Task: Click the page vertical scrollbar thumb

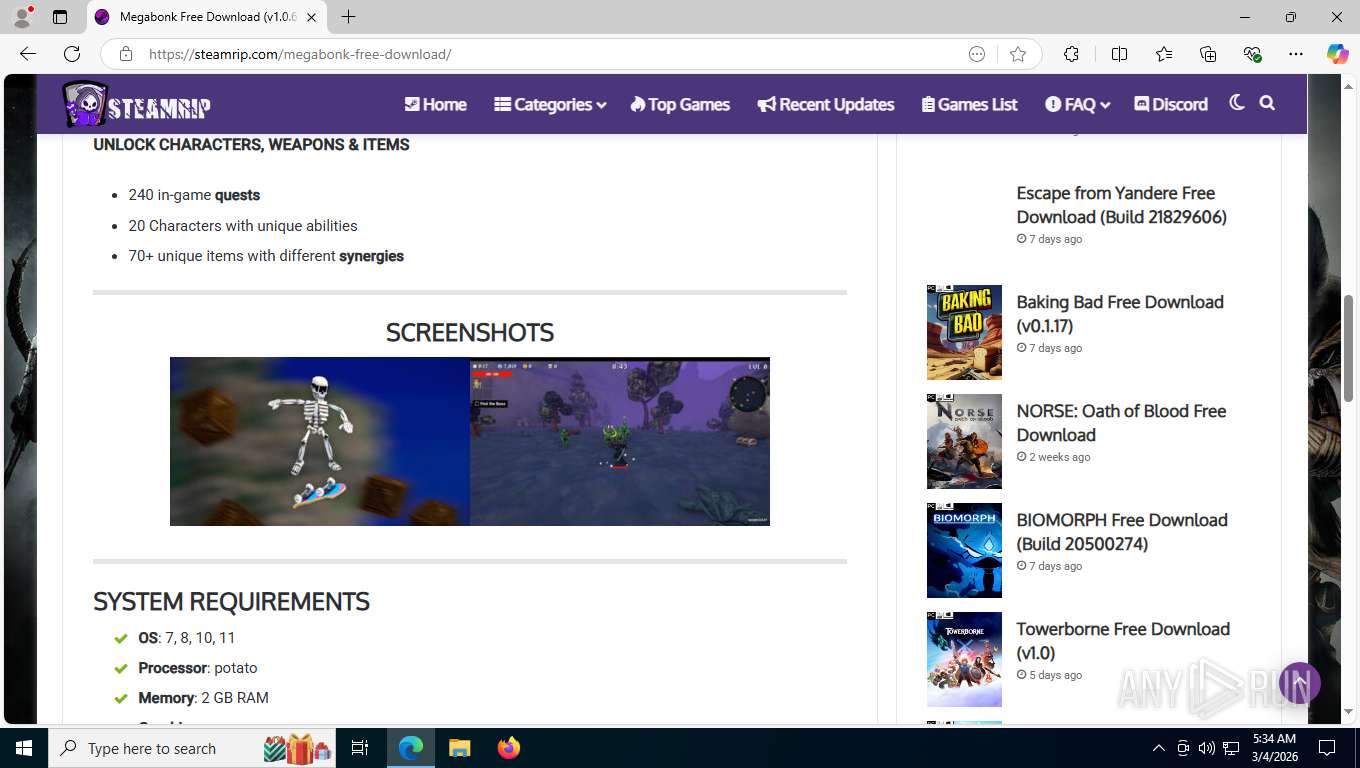Action: 1348,350
